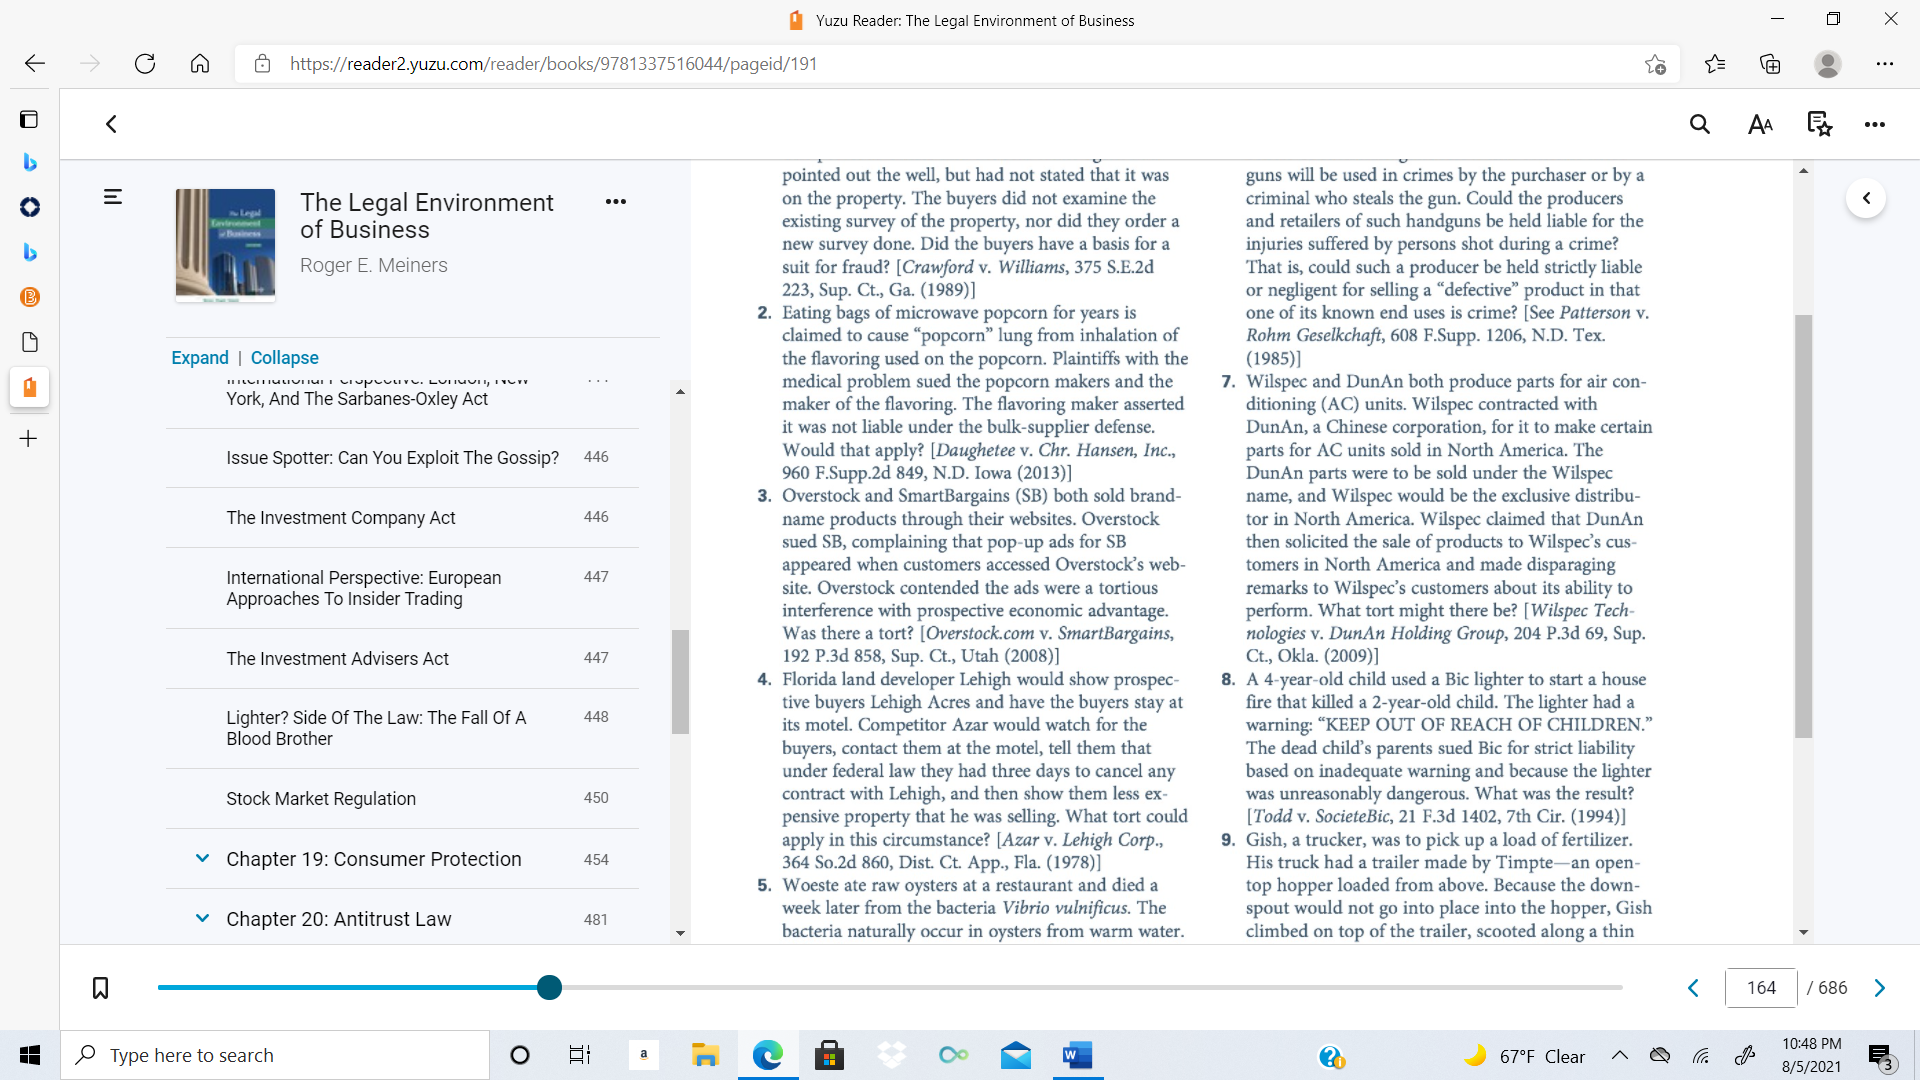
Task: Open browser settings and more menu
Action: coord(1885,64)
